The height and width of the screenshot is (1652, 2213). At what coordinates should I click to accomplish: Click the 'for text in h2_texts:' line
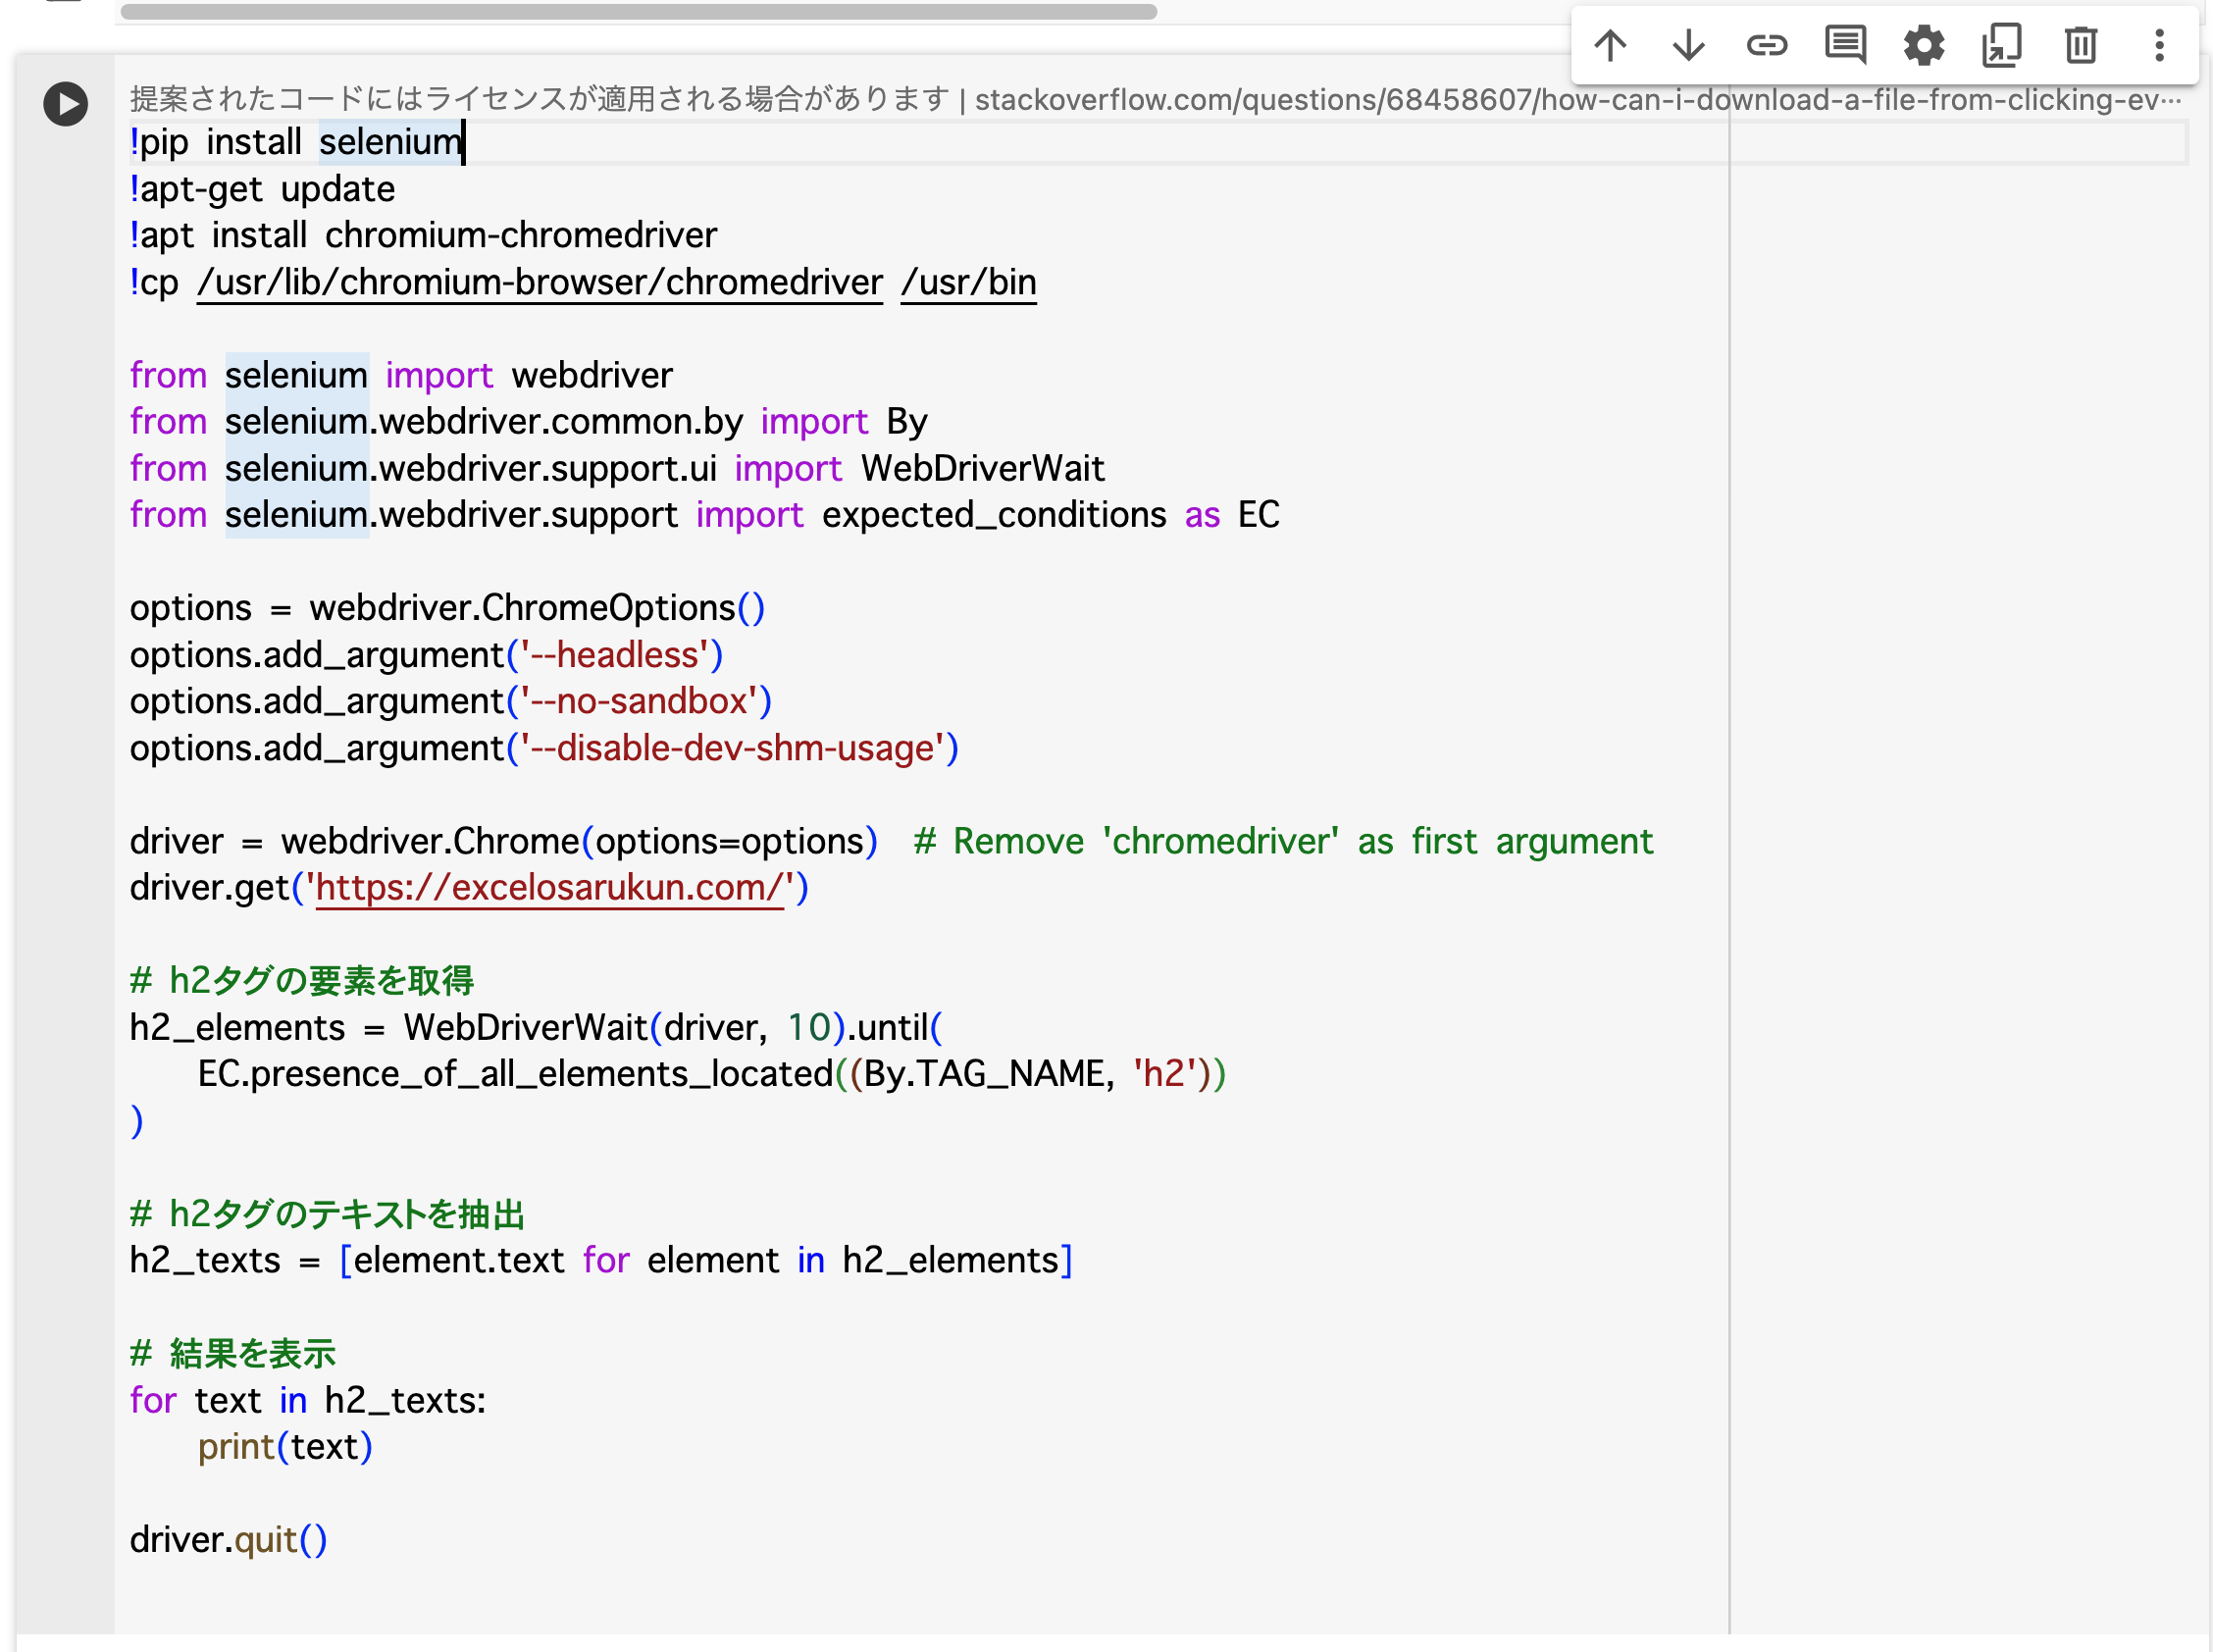[x=308, y=1401]
